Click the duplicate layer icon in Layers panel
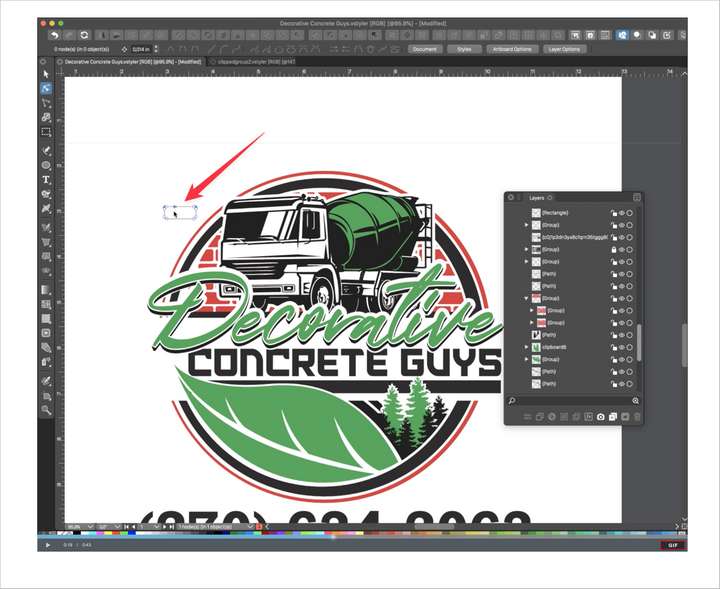This screenshot has width=720, height=589. tap(613, 417)
